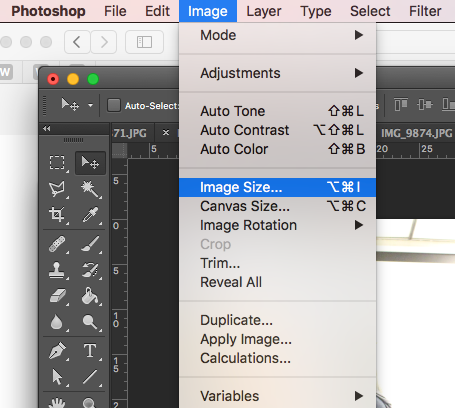Toggle the sidebar button in the browser window
The height and width of the screenshot is (408, 455).
pos(144,42)
